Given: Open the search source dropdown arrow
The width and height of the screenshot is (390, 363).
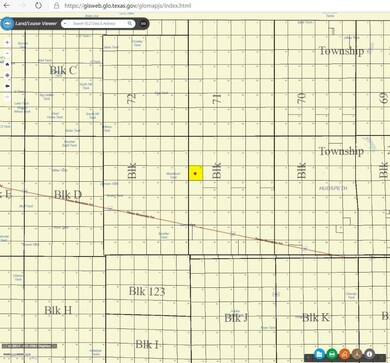Looking at the screenshot, I should click(x=65, y=24).
